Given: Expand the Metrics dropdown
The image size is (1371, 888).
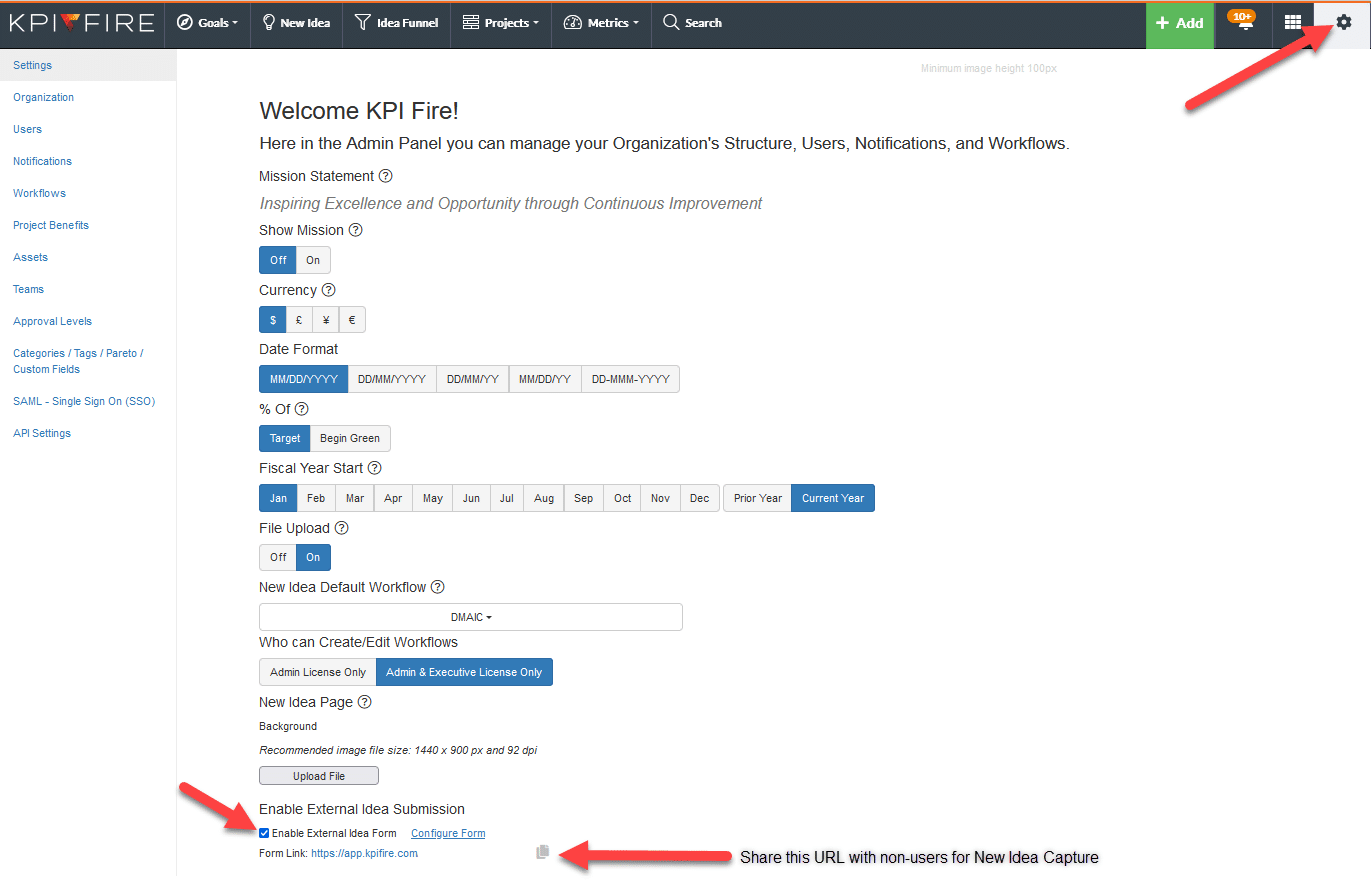Looking at the screenshot, I should coord(601,23).
